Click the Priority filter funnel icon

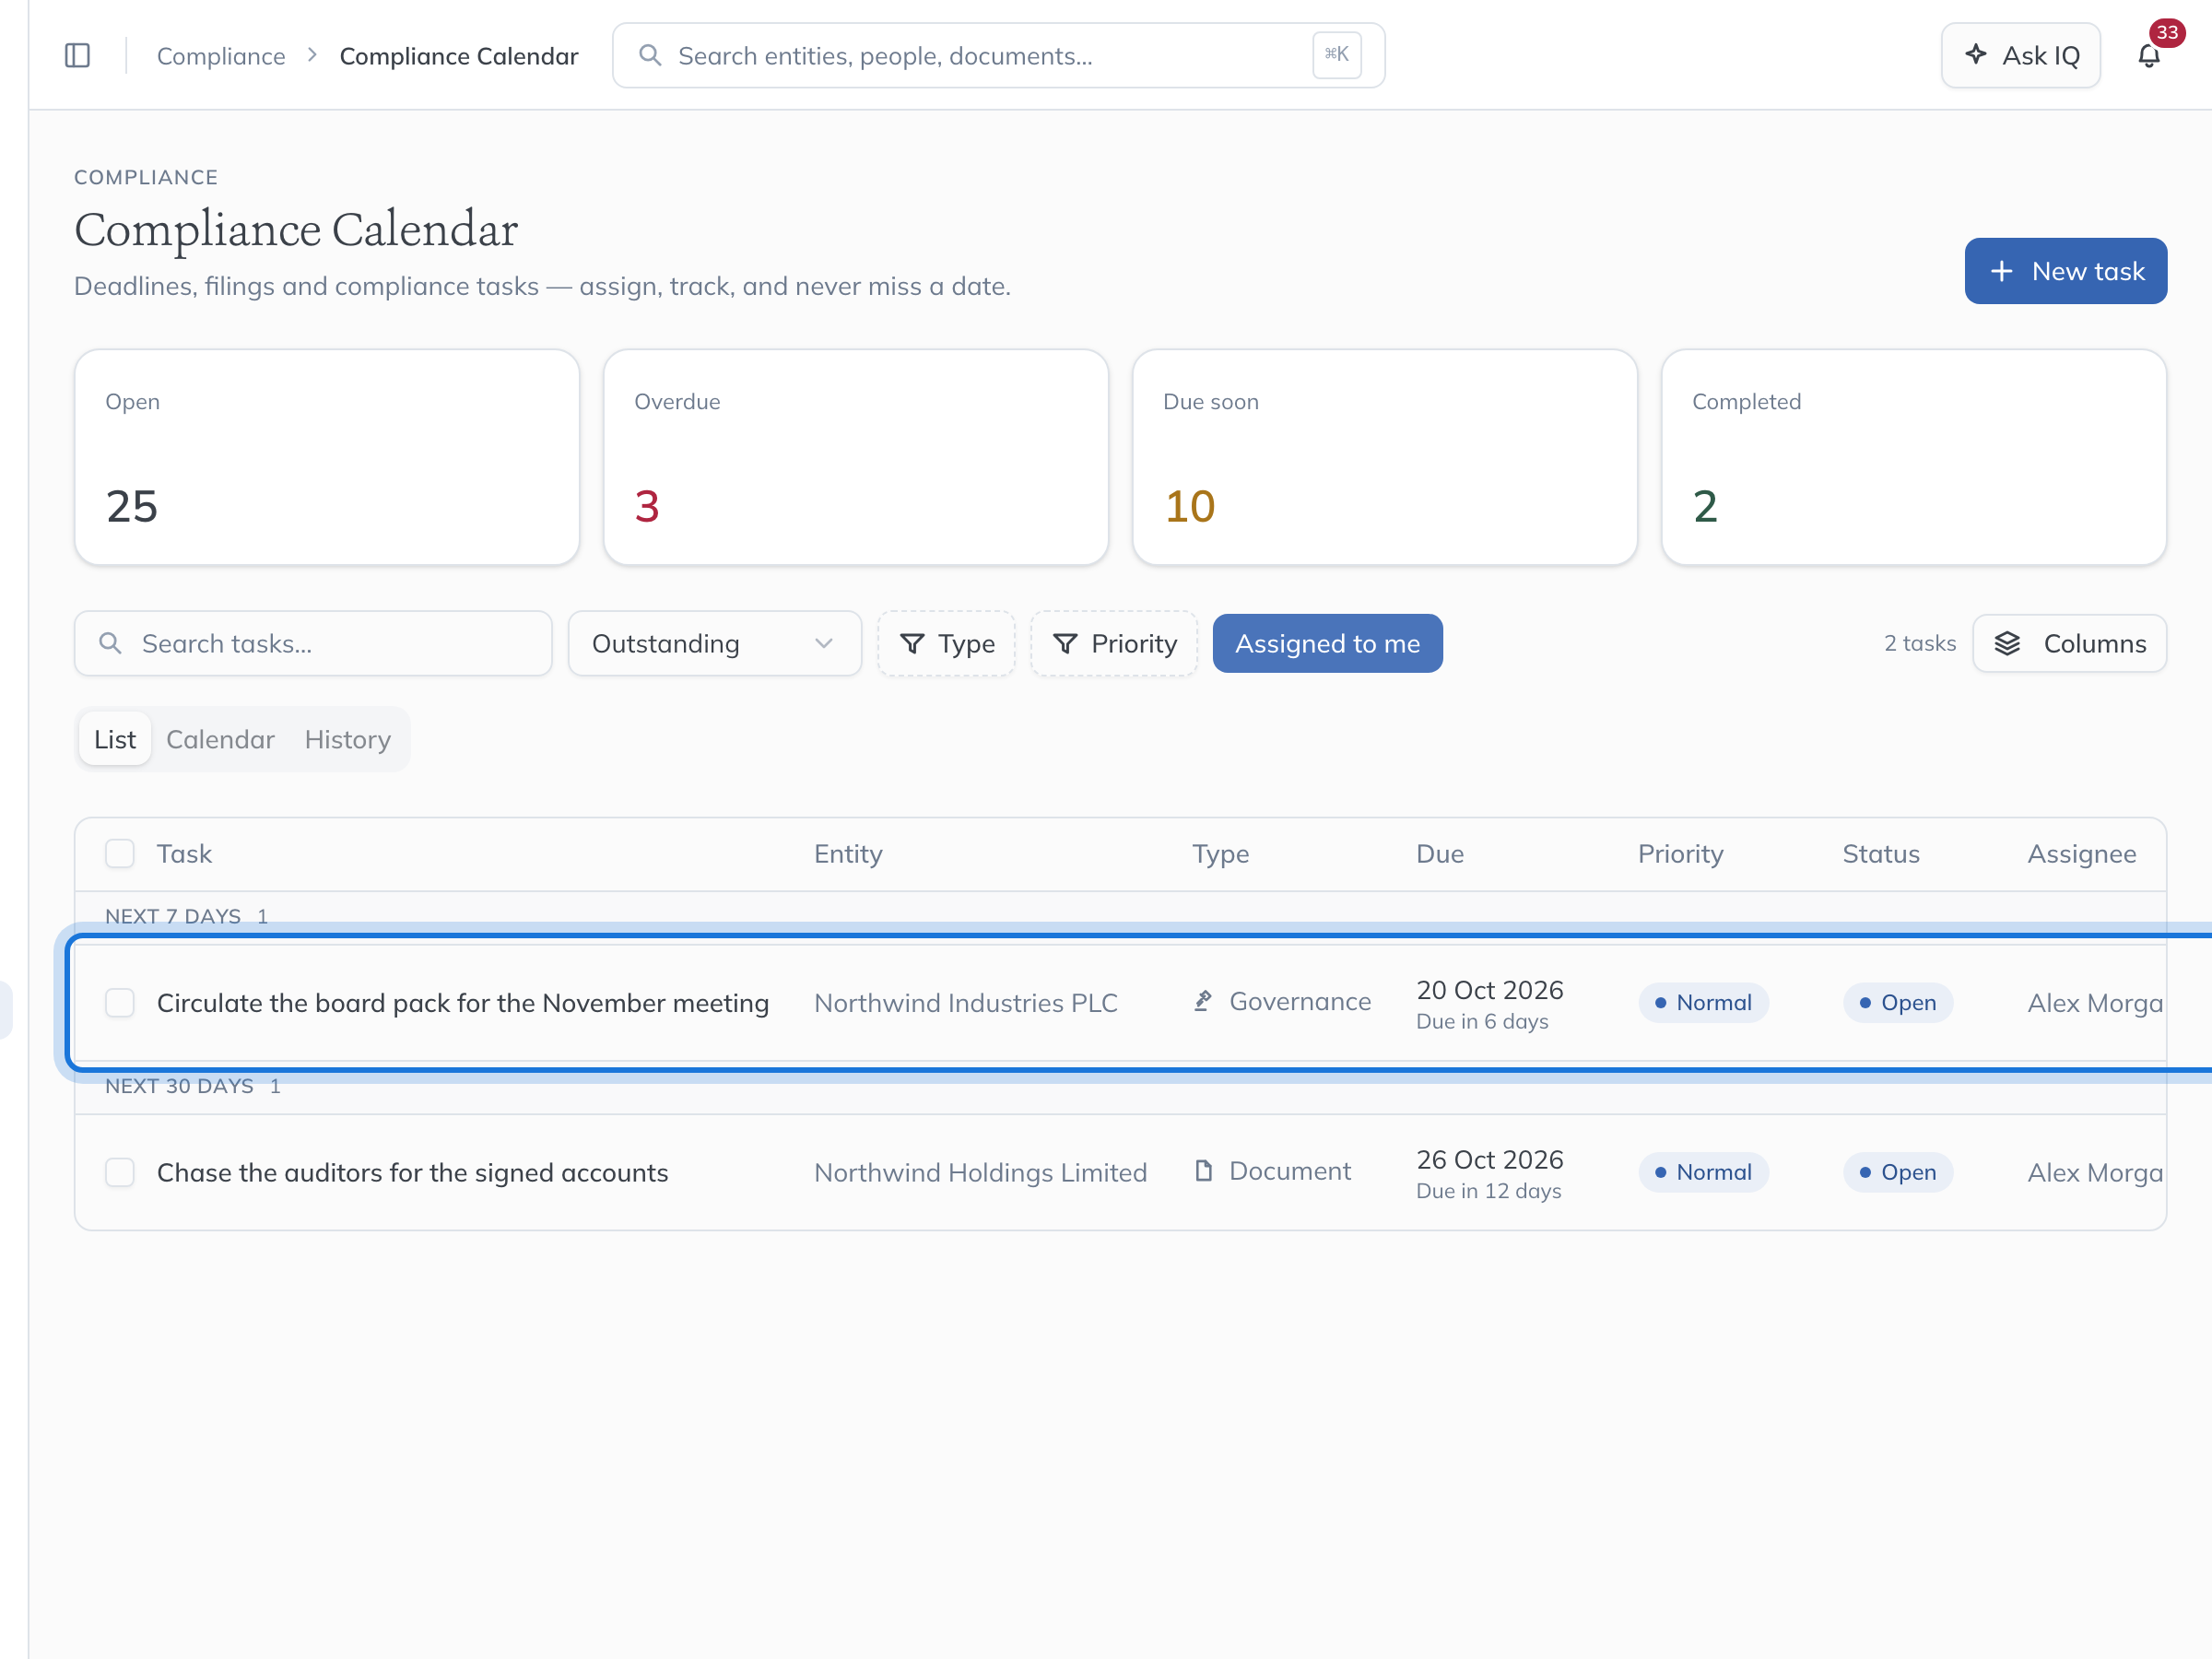tap(1065, 643)
